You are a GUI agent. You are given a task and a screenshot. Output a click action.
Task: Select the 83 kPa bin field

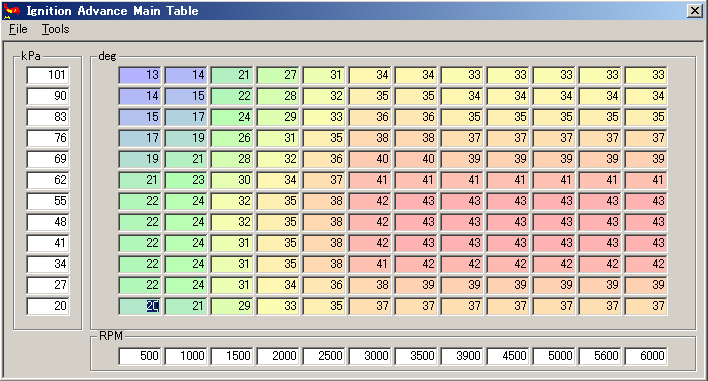(x=48, y=117)
